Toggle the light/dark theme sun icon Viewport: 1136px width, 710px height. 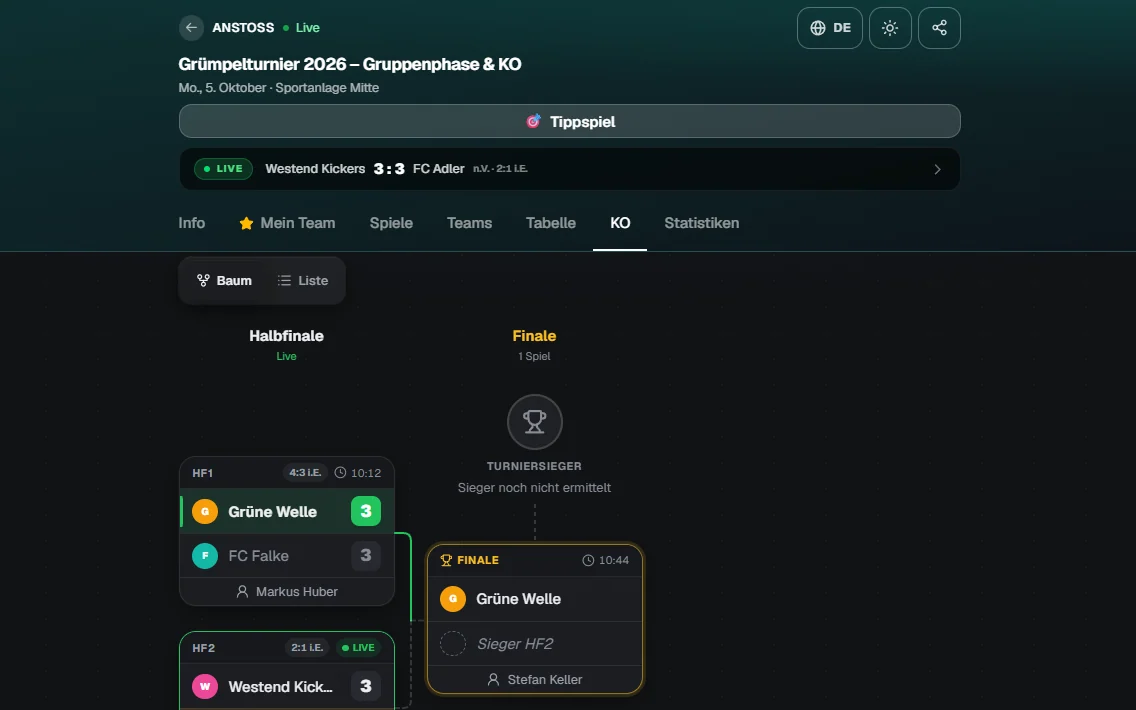(890, 28)
